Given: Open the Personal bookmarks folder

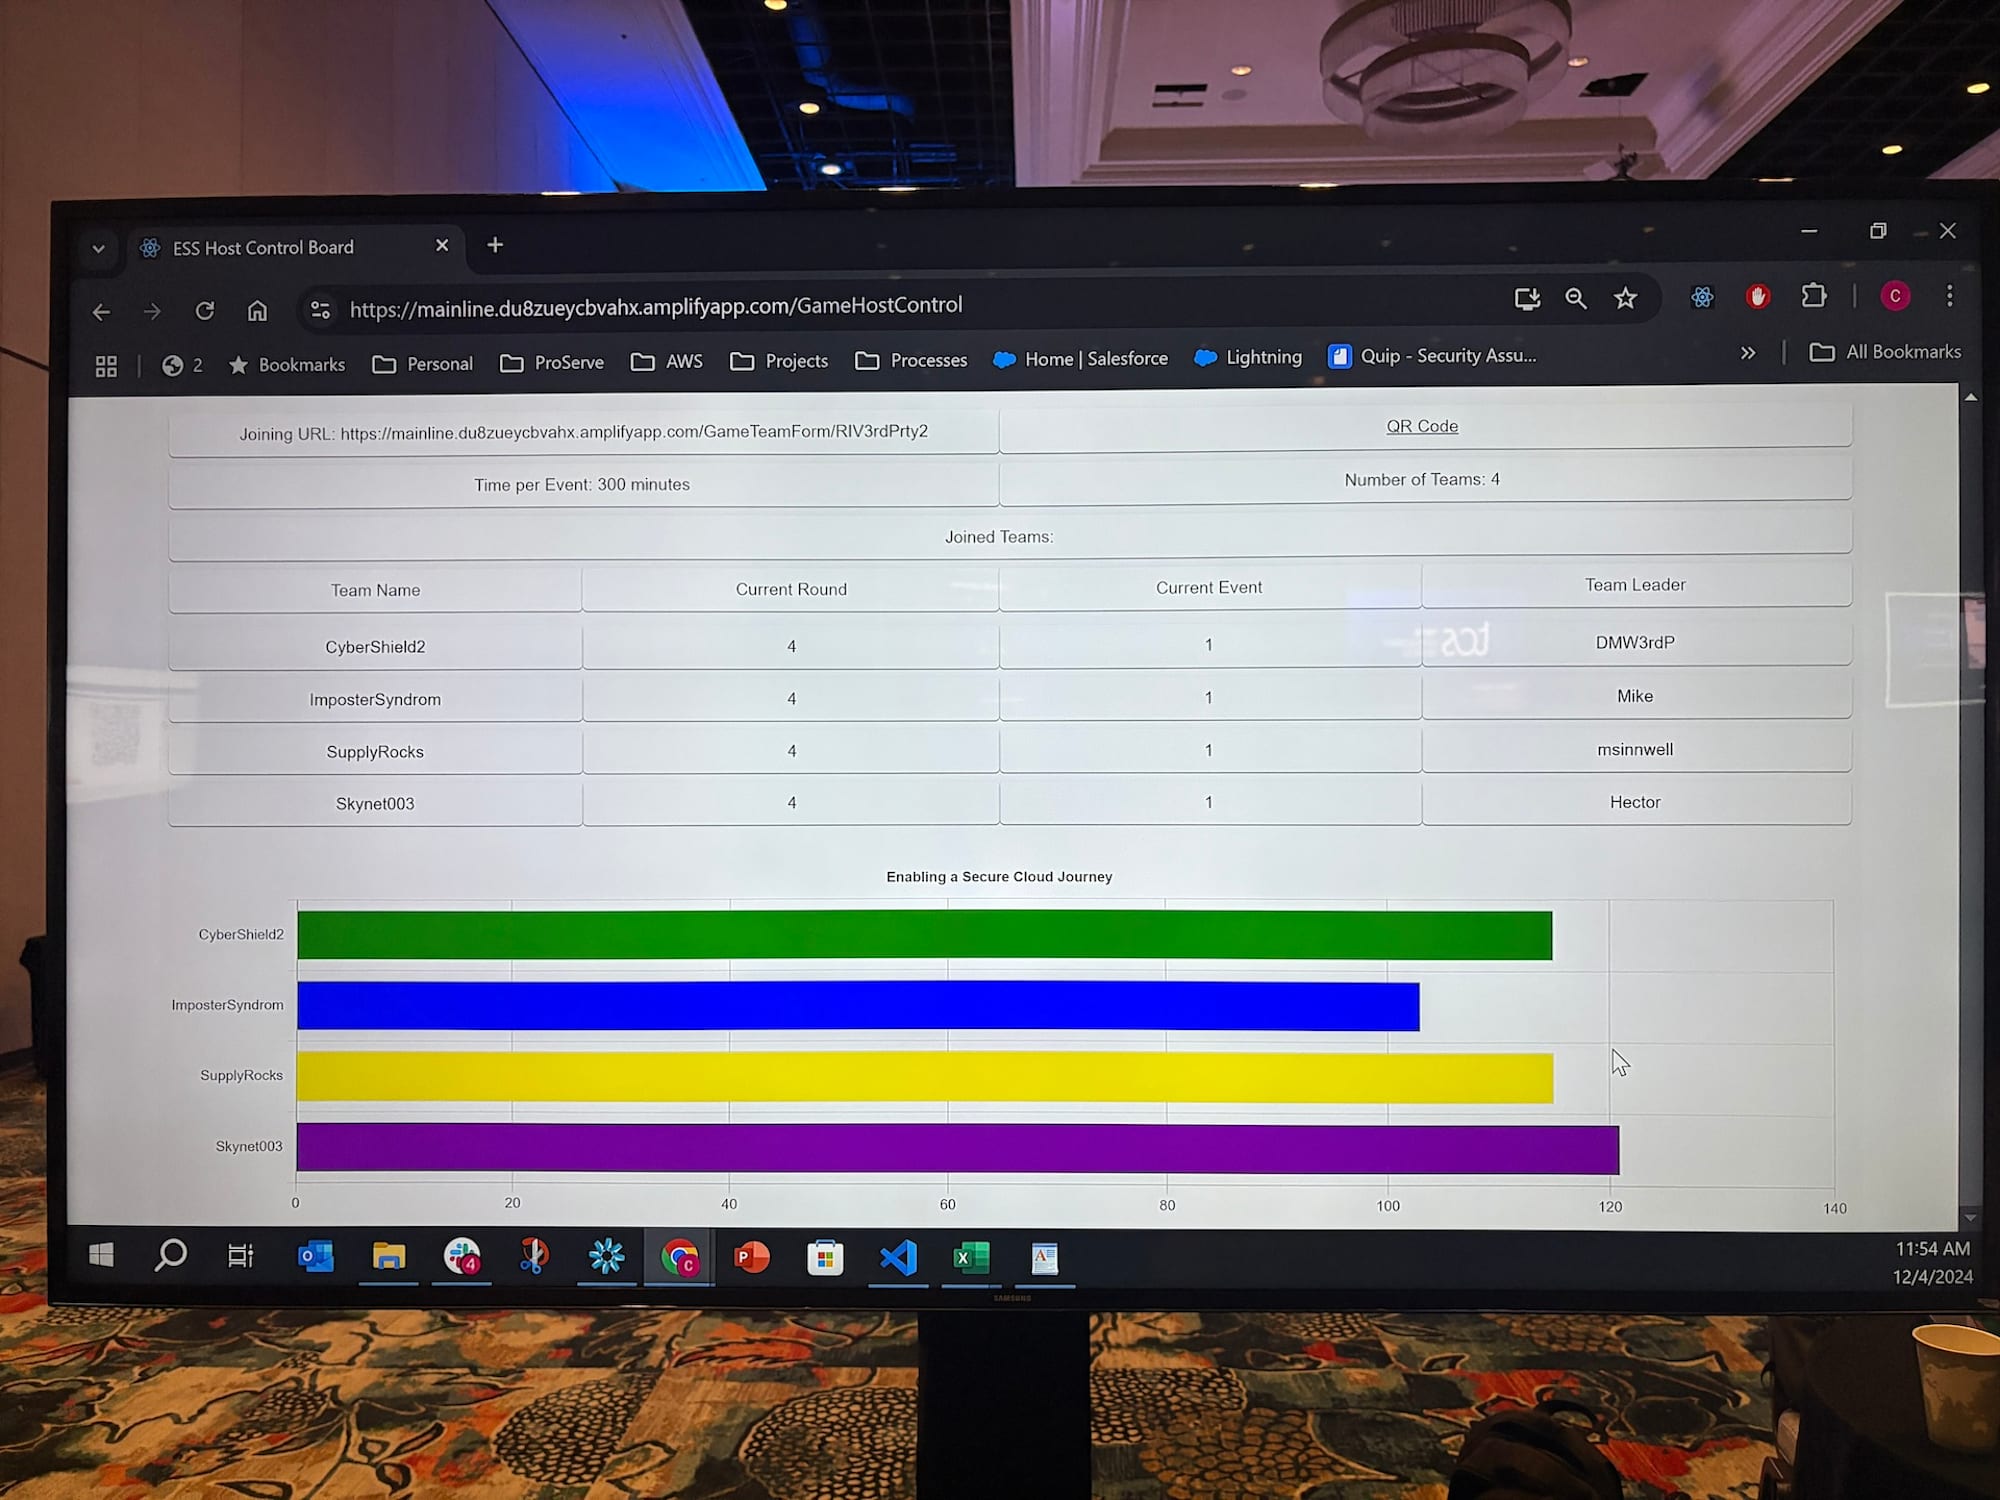Looking at the screenshot, I should pos(423,364).
